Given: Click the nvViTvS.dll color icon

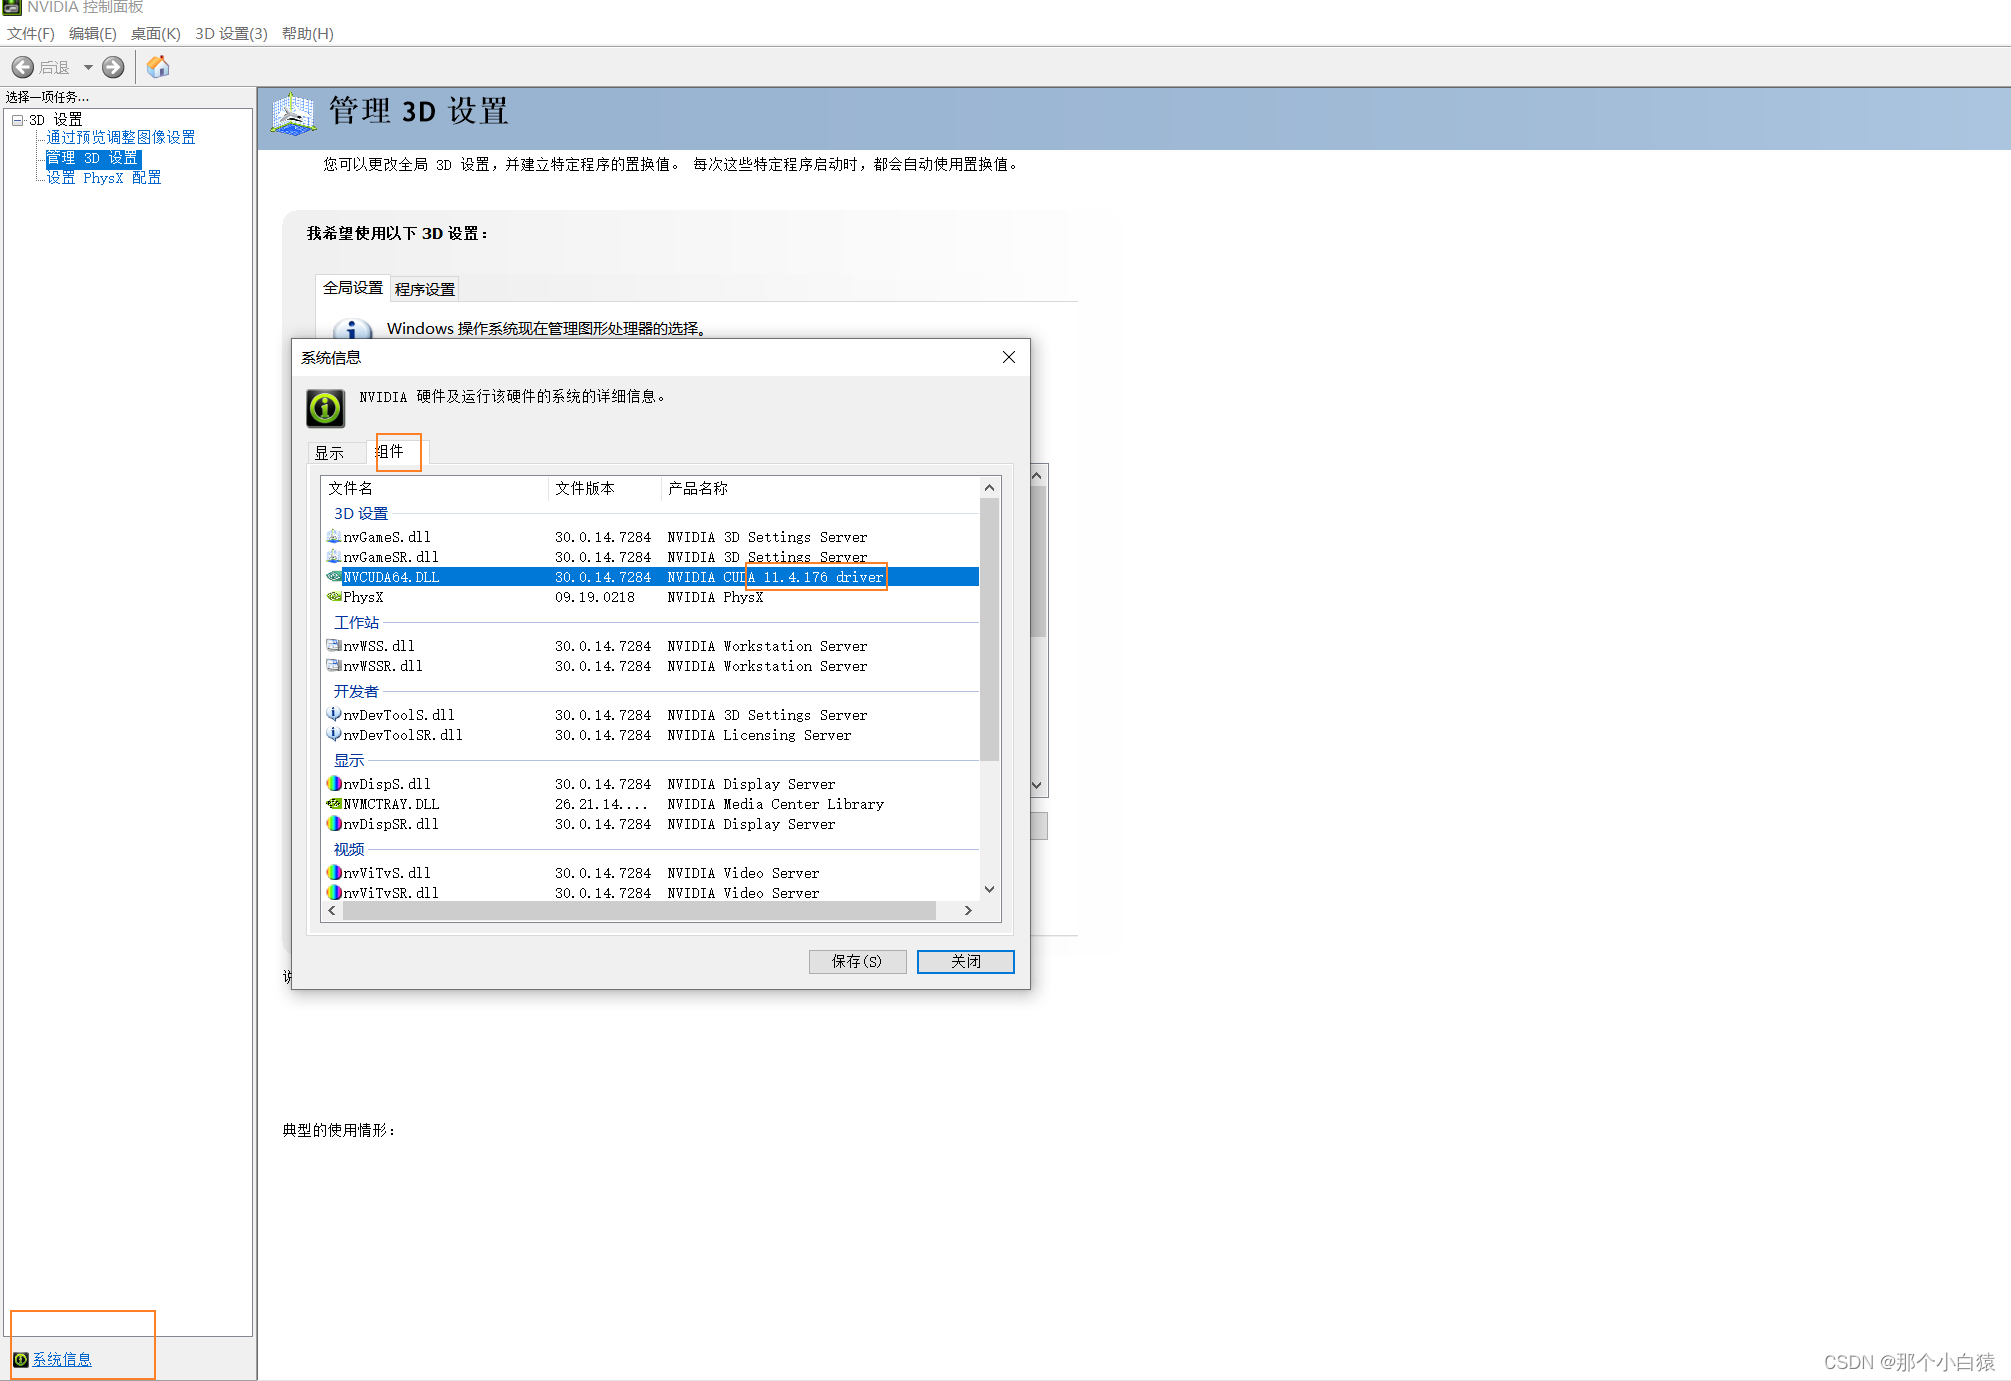Looking at the screenshot, I should coord(334,873).
